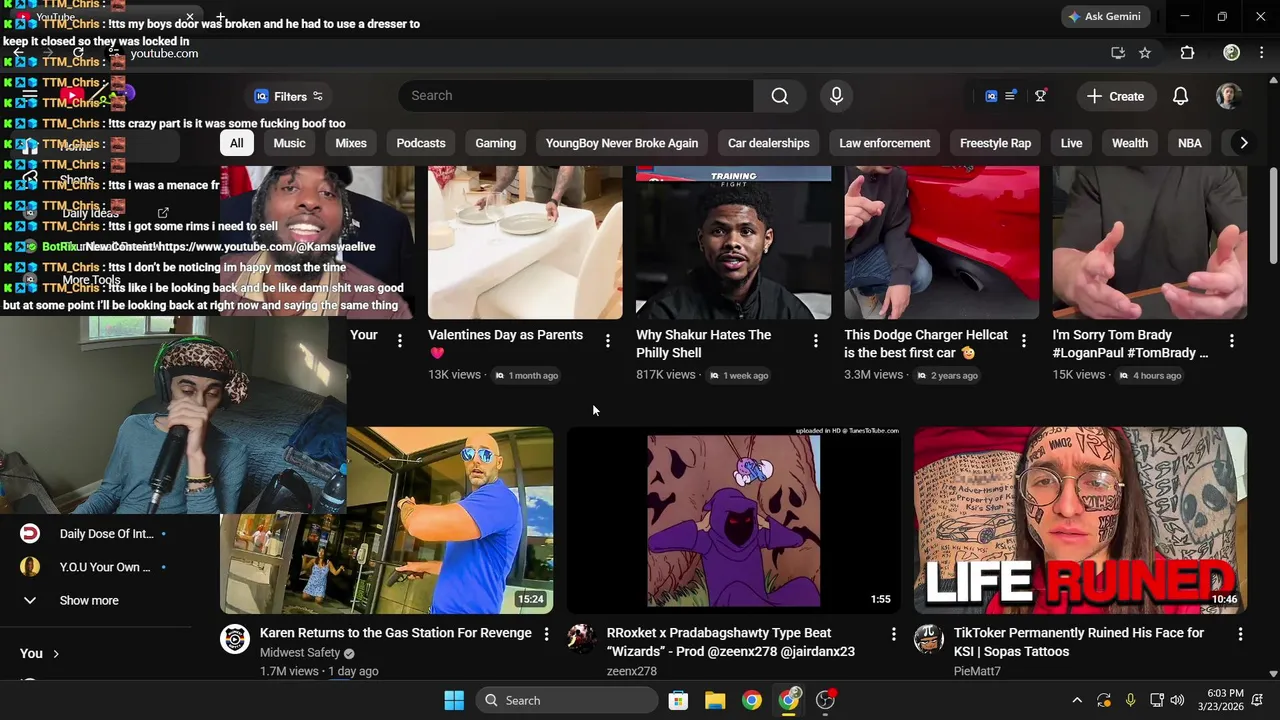Open the vidIQ Filters button
Viewport: 1280px width, 720px height.
288,96
